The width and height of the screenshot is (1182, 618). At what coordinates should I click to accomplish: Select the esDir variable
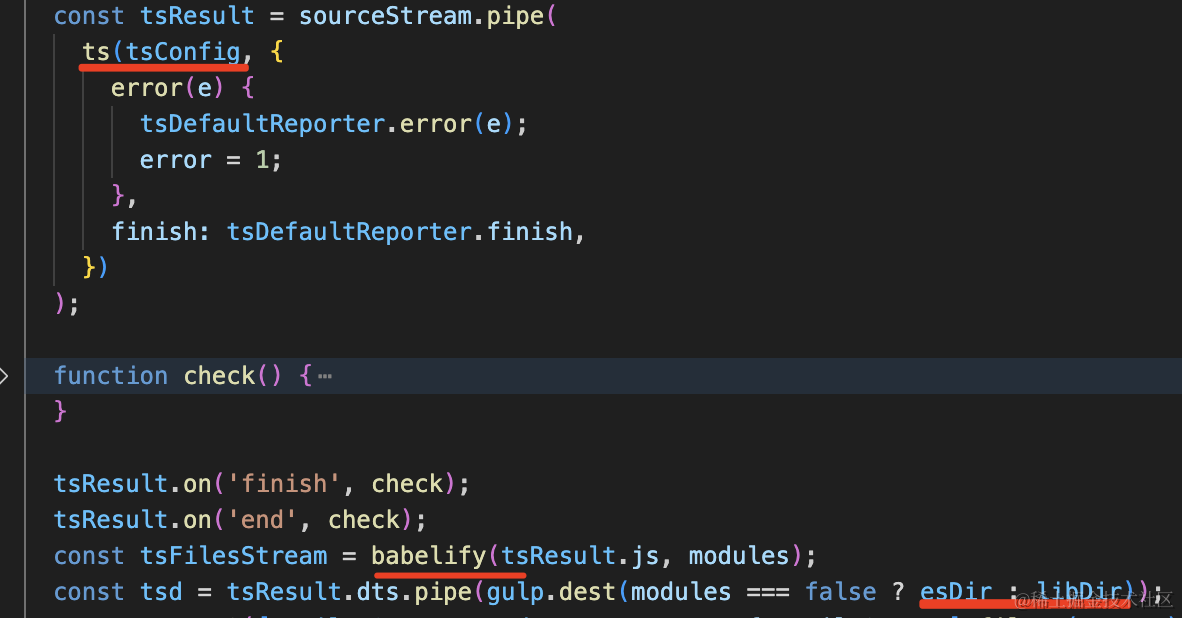click(x=956, y=592)
